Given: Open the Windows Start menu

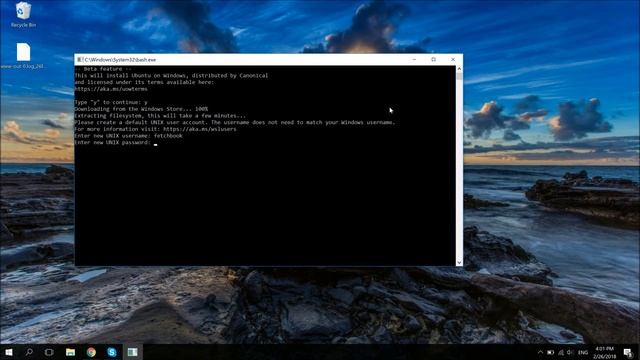Looking at the screenshot, I should (9, 352).
